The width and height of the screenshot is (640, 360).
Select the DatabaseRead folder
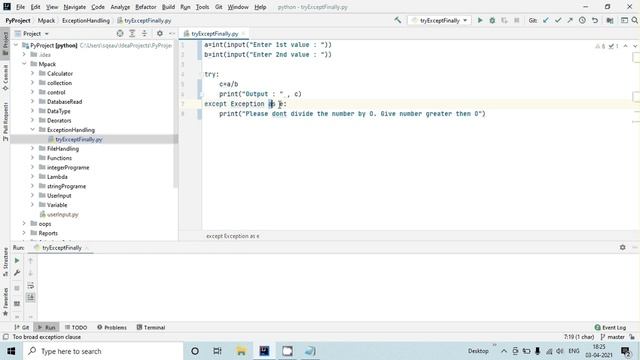tap(64, 102)
